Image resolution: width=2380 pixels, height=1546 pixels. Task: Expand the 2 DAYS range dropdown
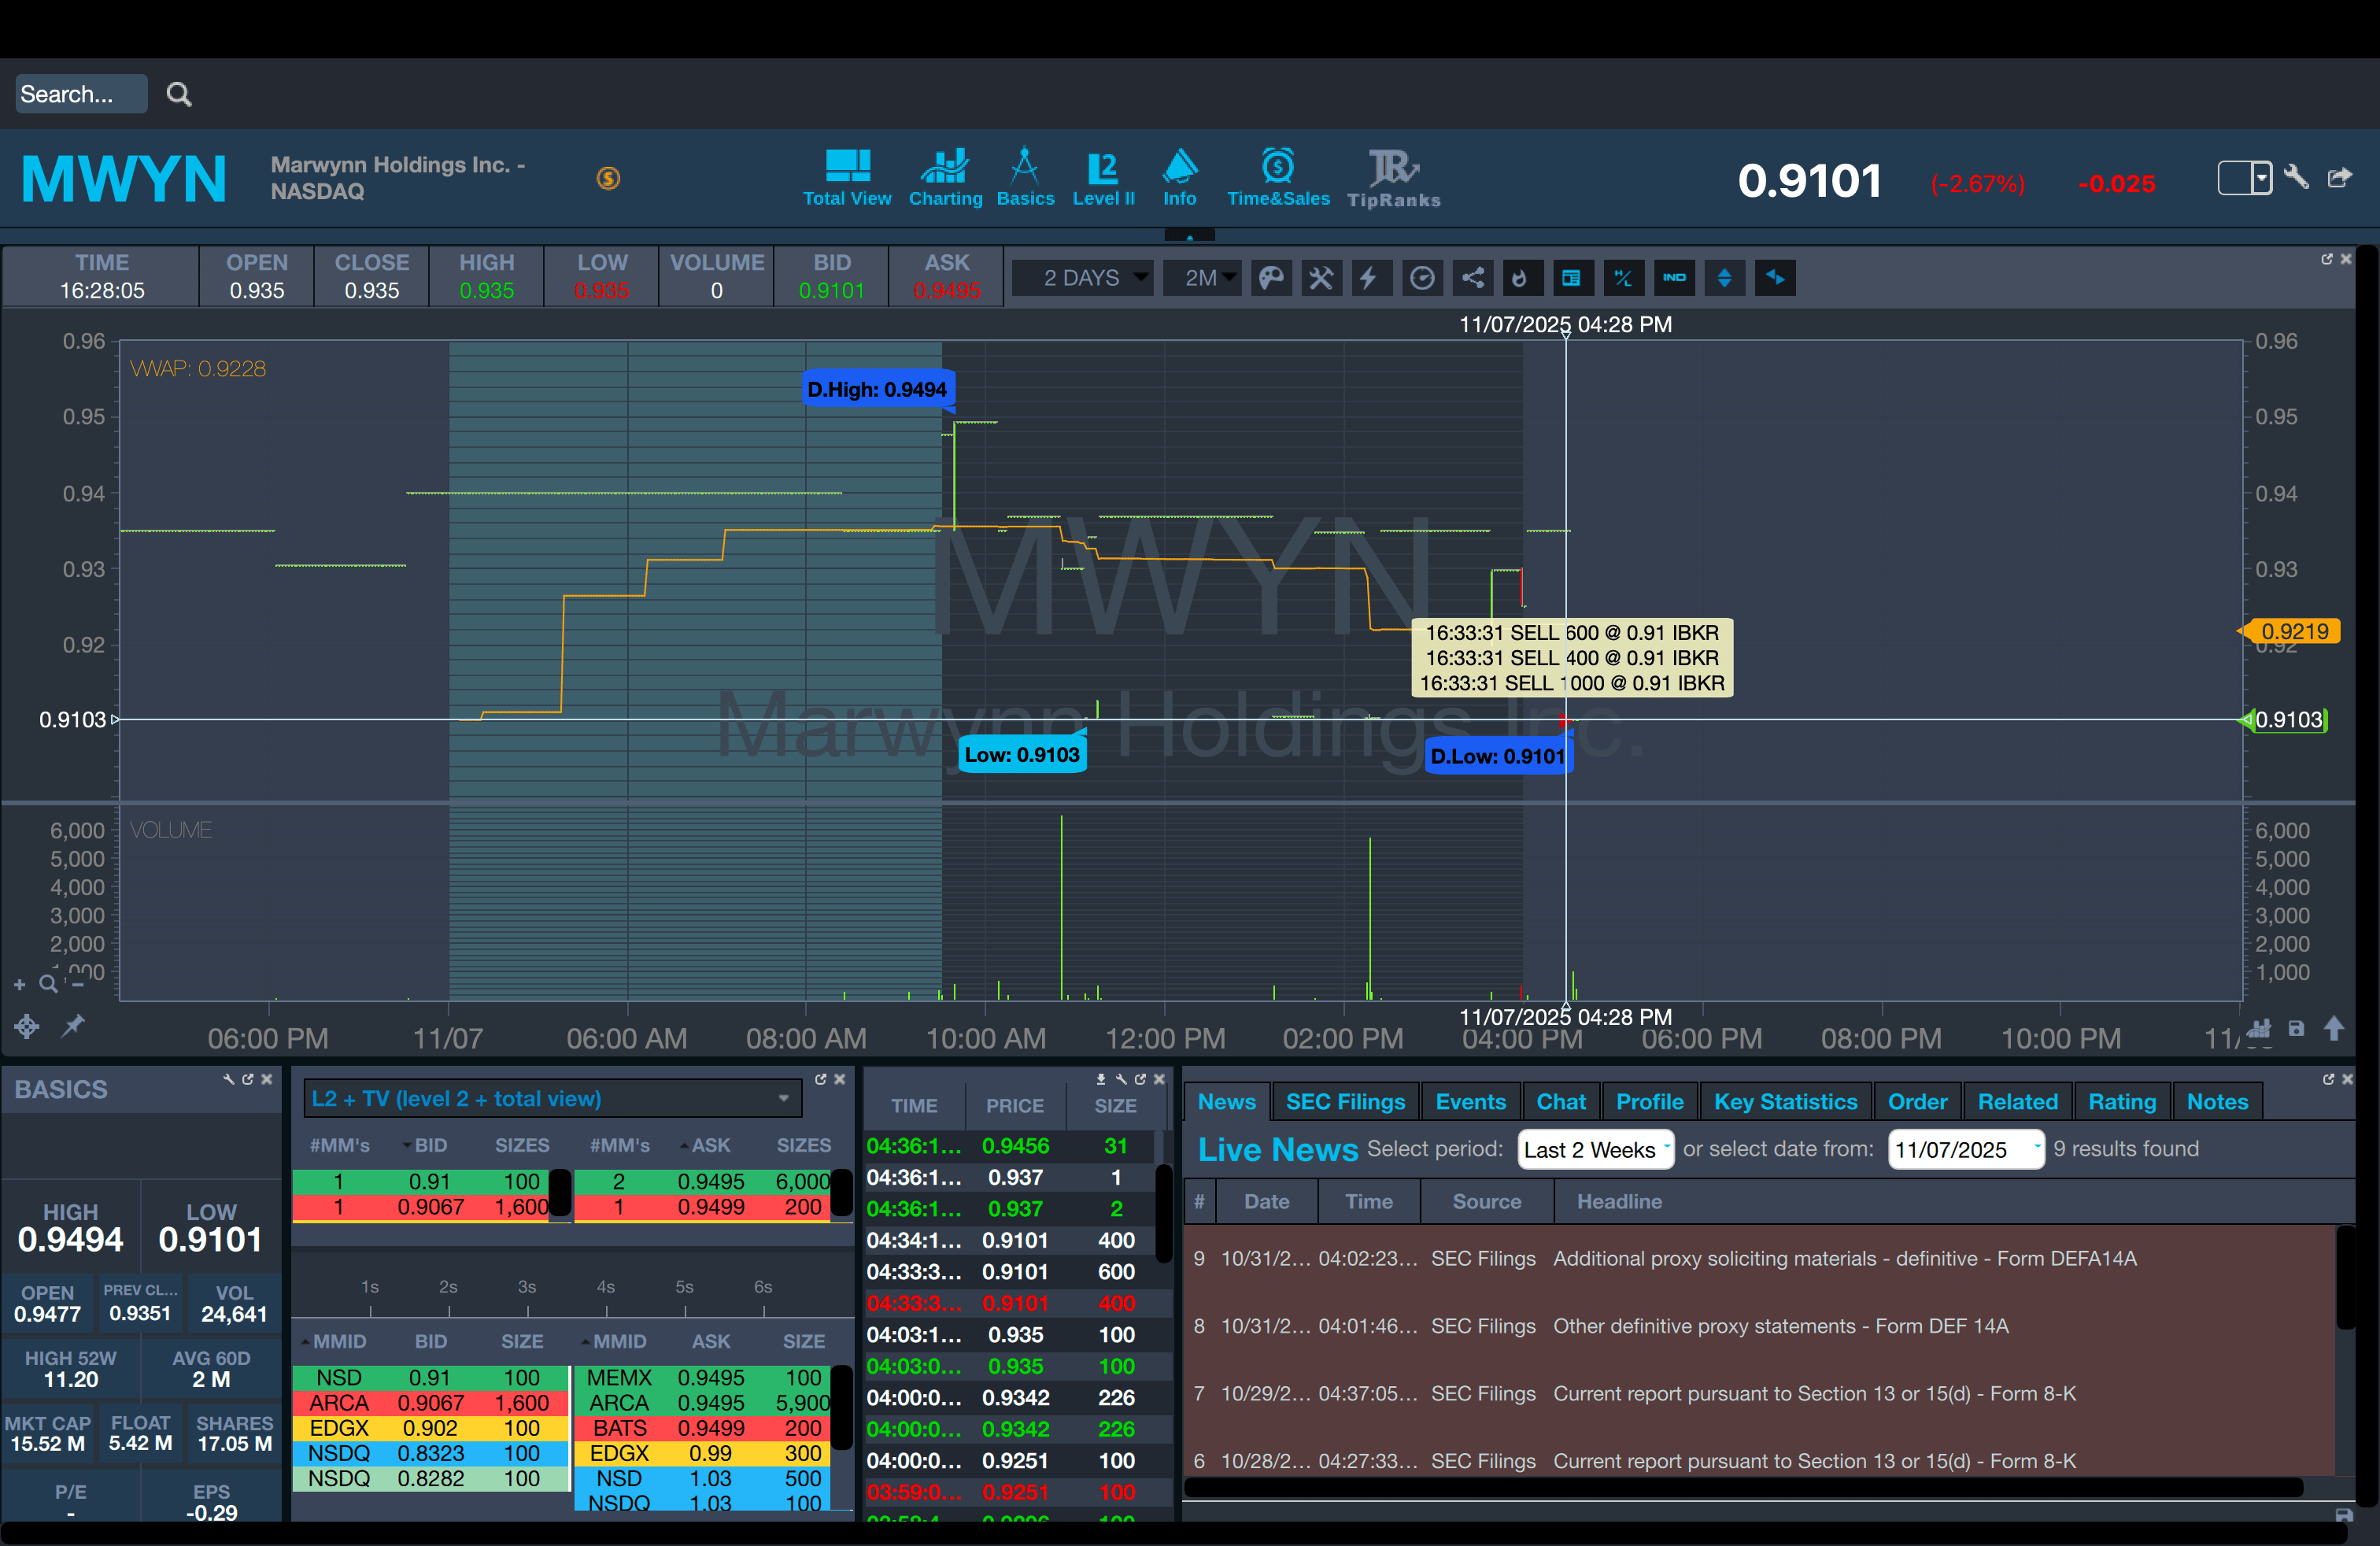1083,278
